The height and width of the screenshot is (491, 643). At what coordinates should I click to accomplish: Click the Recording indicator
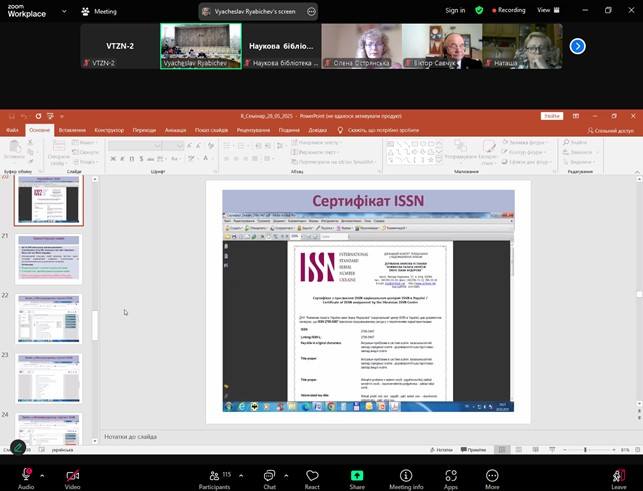pyautogui.click(x=509, y=10)
